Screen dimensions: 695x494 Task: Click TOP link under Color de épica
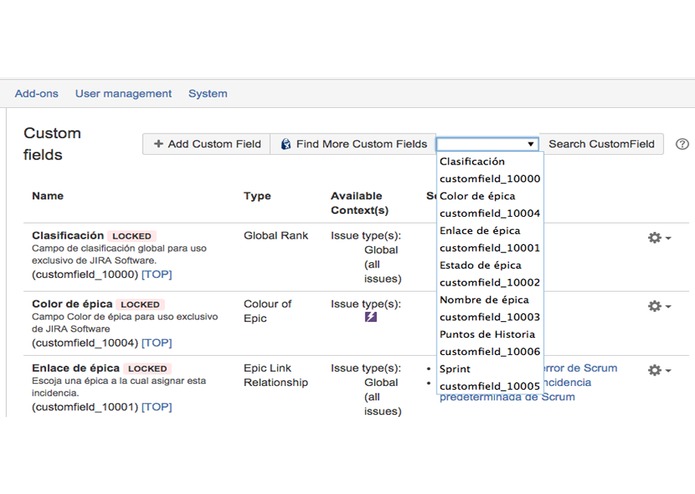tap(156, 342)
